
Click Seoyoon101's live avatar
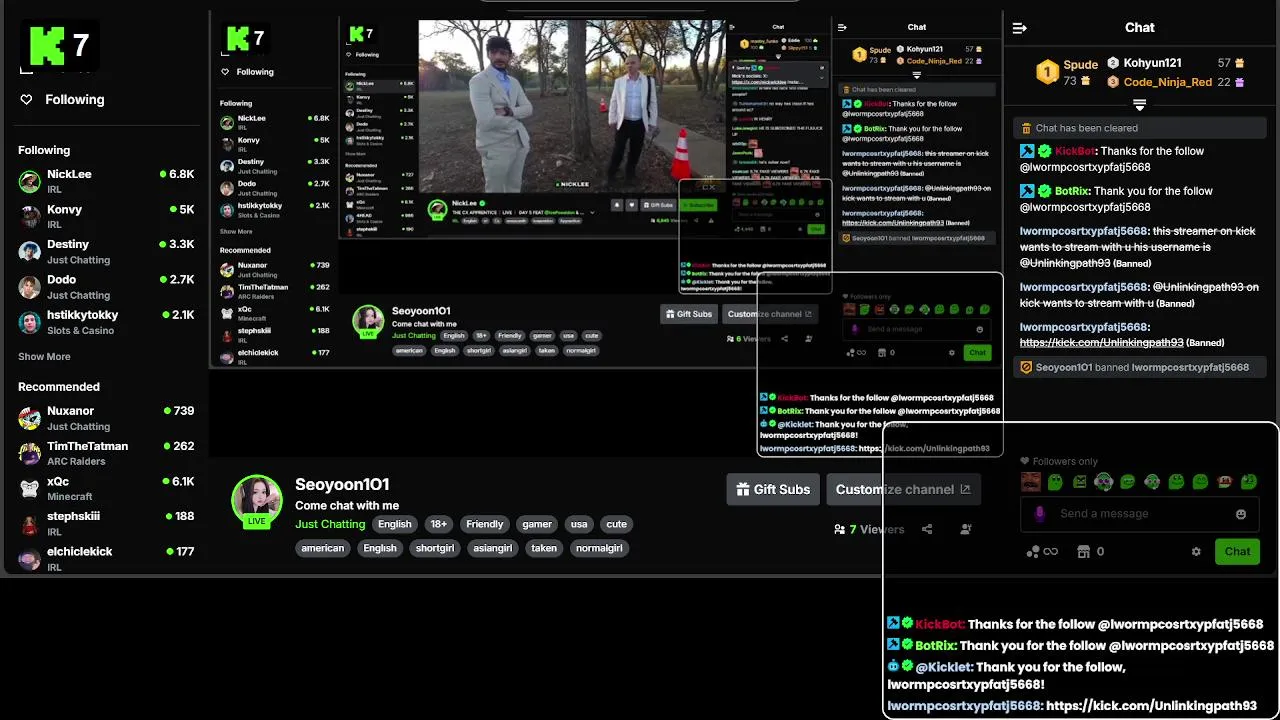tap(257, 500)
